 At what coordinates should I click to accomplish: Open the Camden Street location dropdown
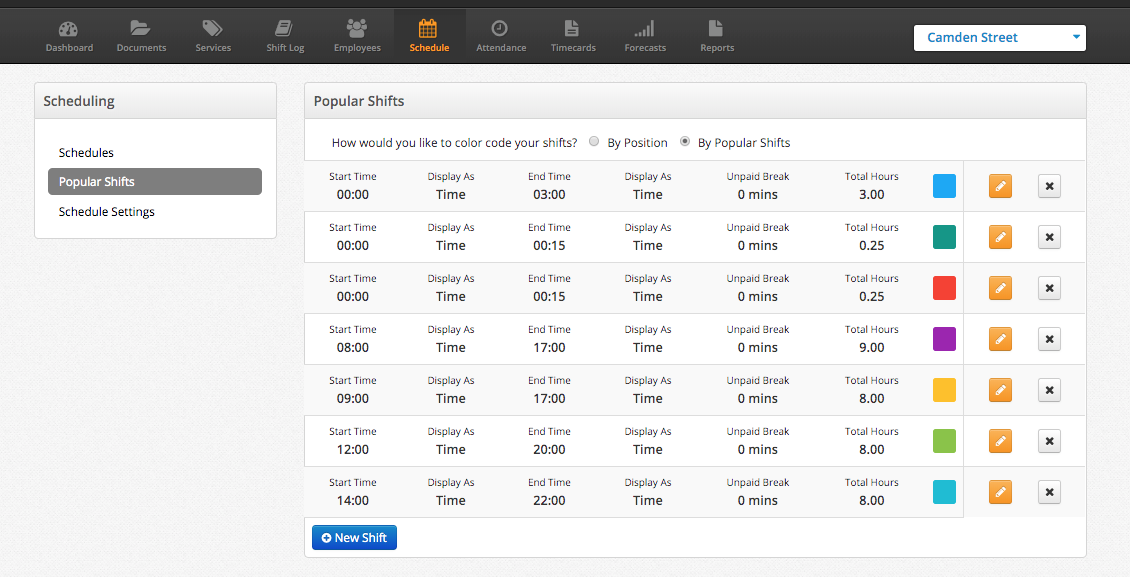click(x=1000, y=37)
